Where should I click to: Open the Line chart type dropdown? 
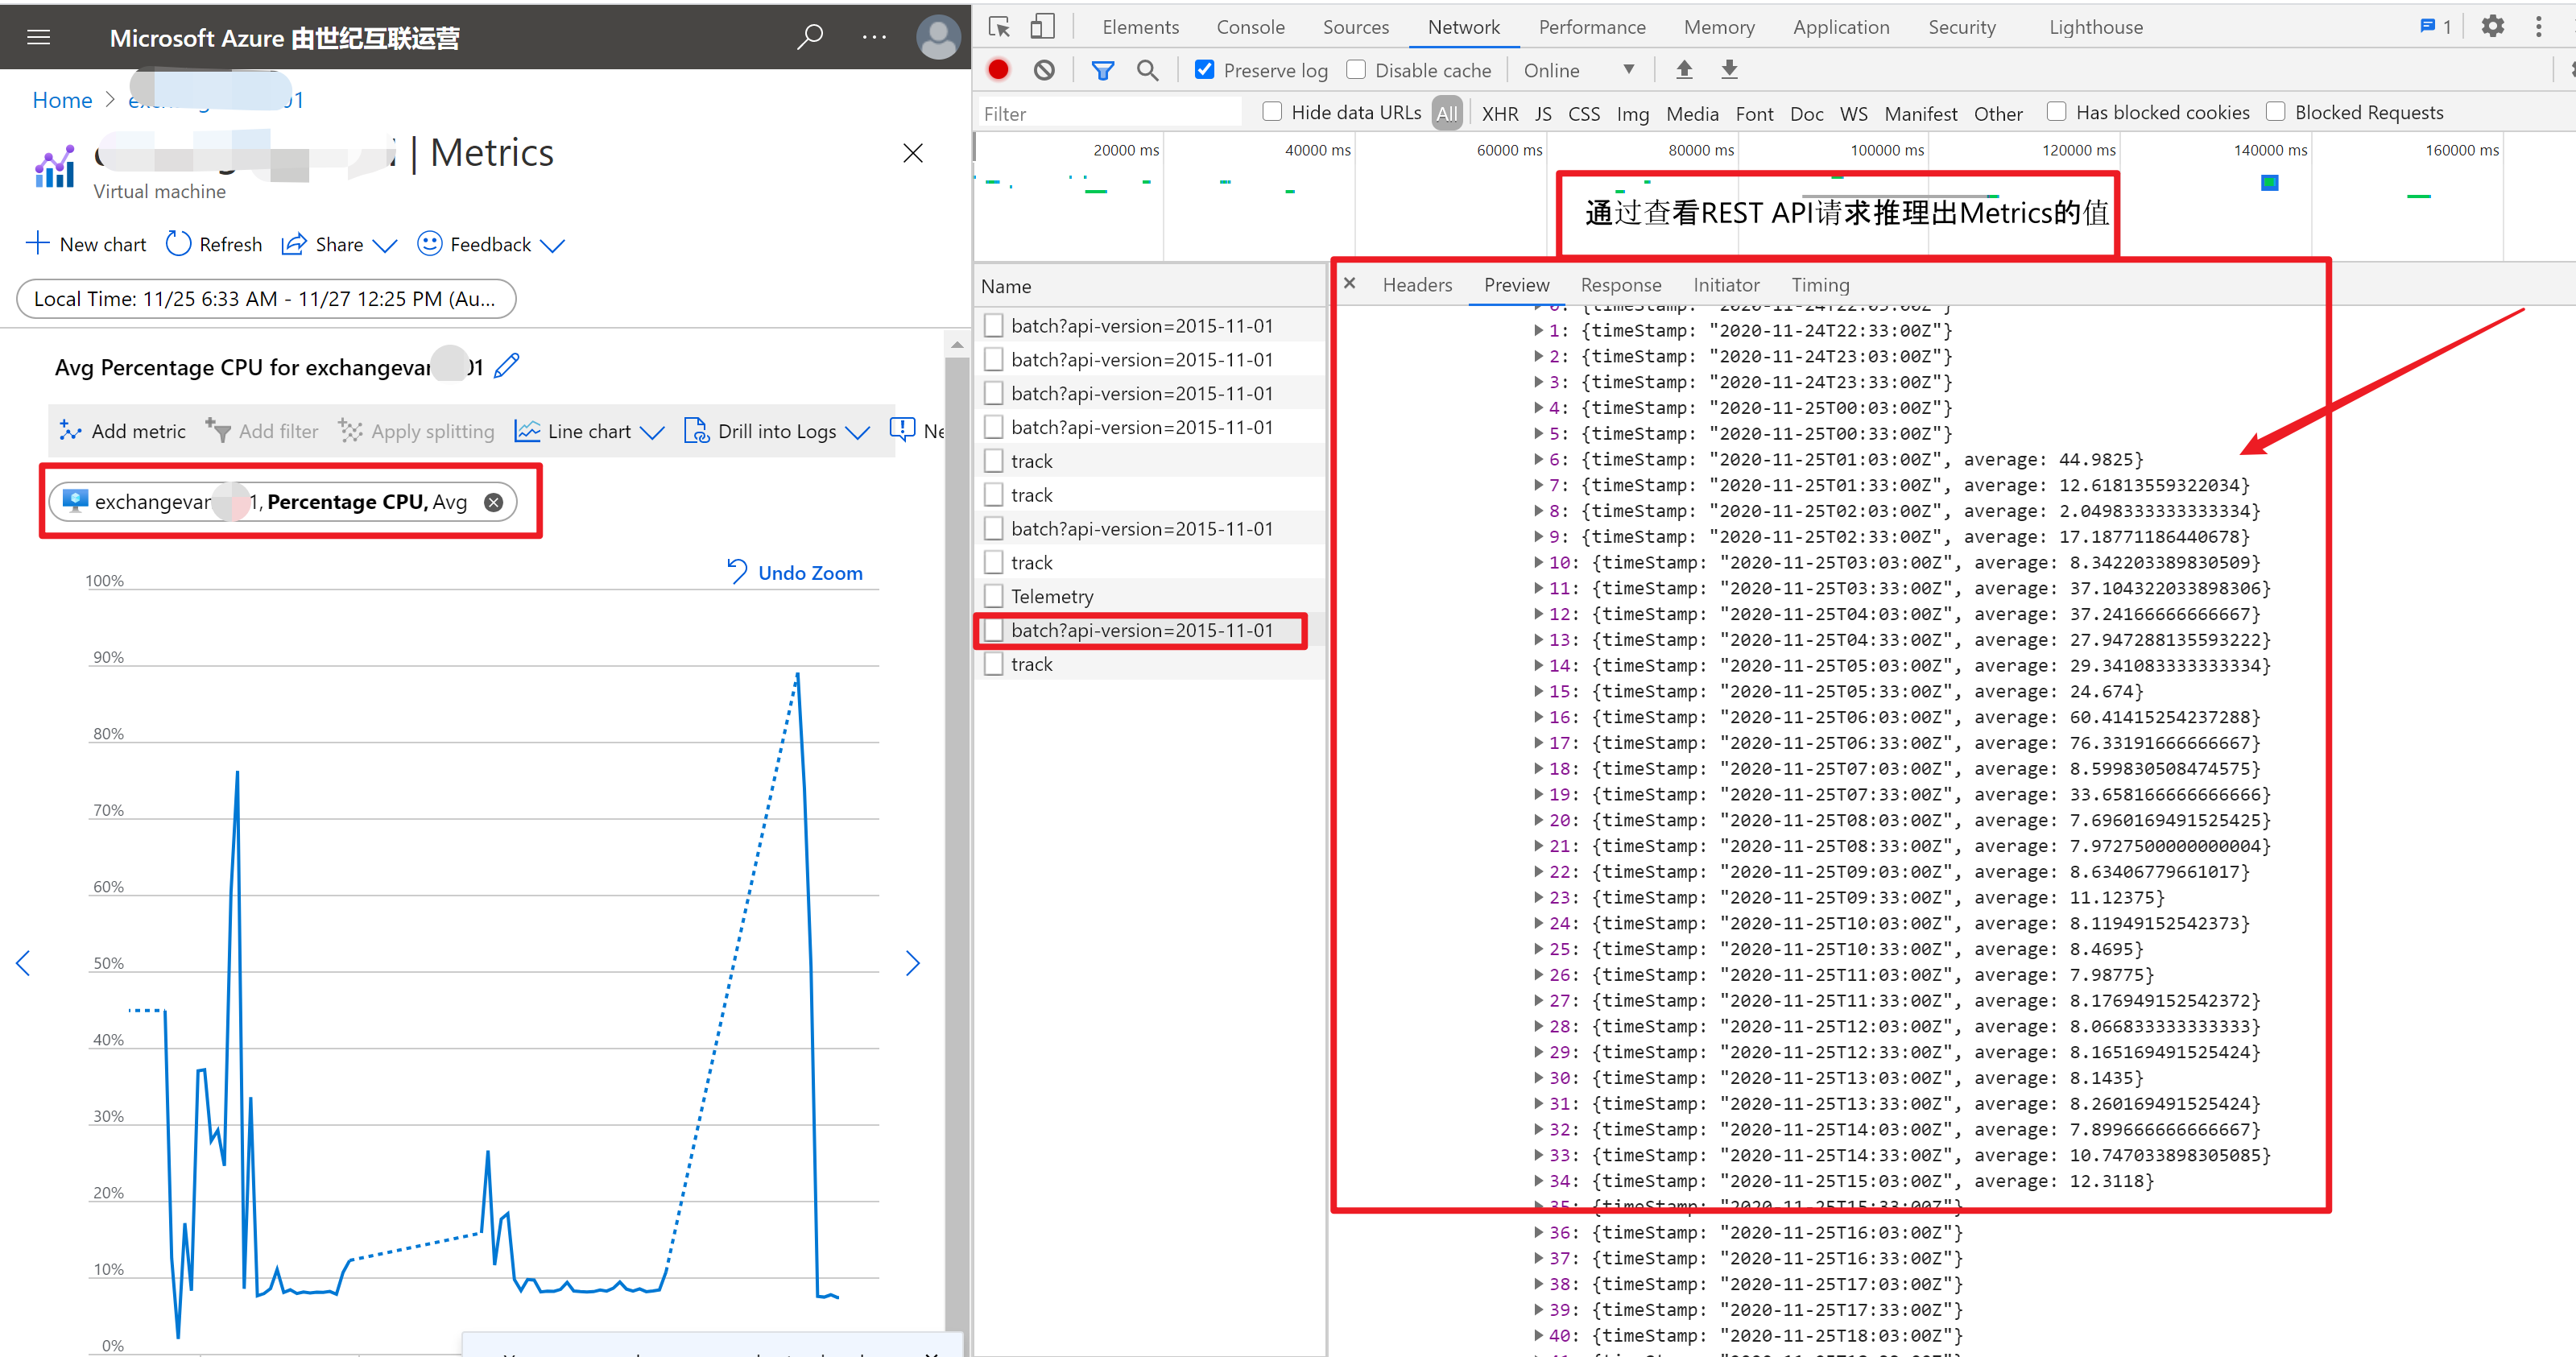tap(590, 431)
